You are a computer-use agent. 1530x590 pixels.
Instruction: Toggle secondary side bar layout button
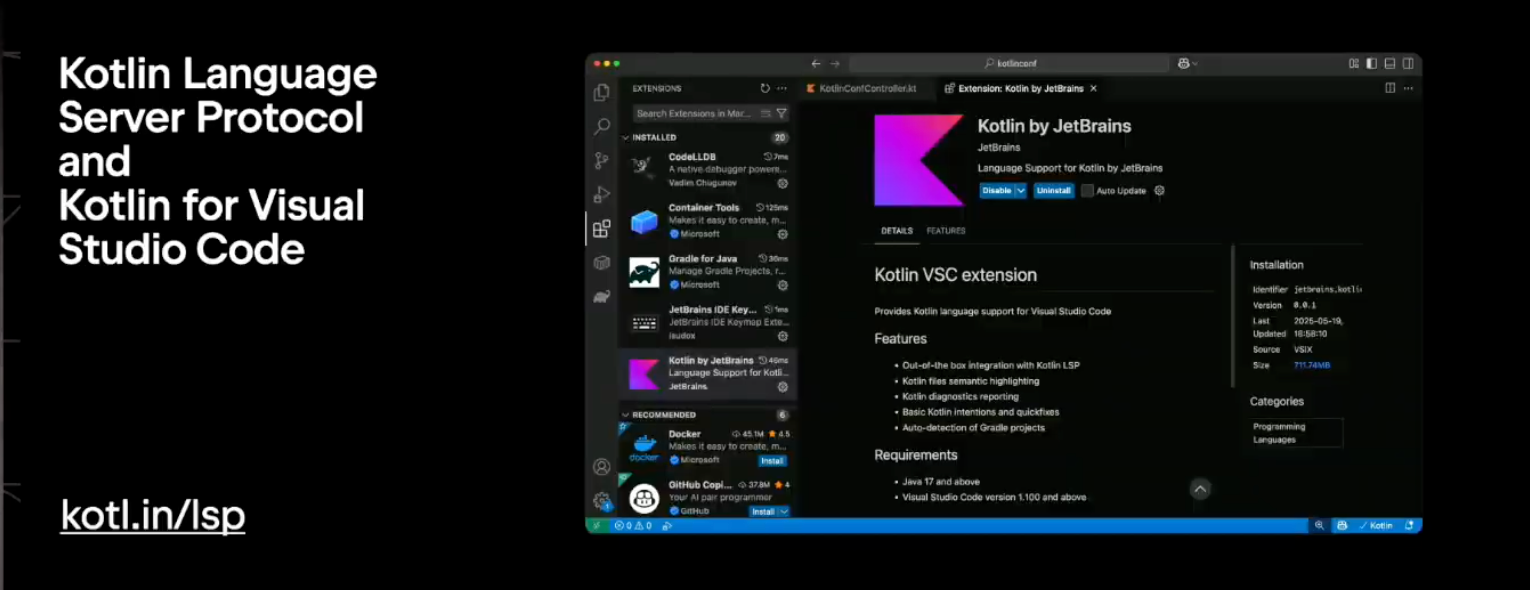pyautogui.click(x=1408, y=63)
